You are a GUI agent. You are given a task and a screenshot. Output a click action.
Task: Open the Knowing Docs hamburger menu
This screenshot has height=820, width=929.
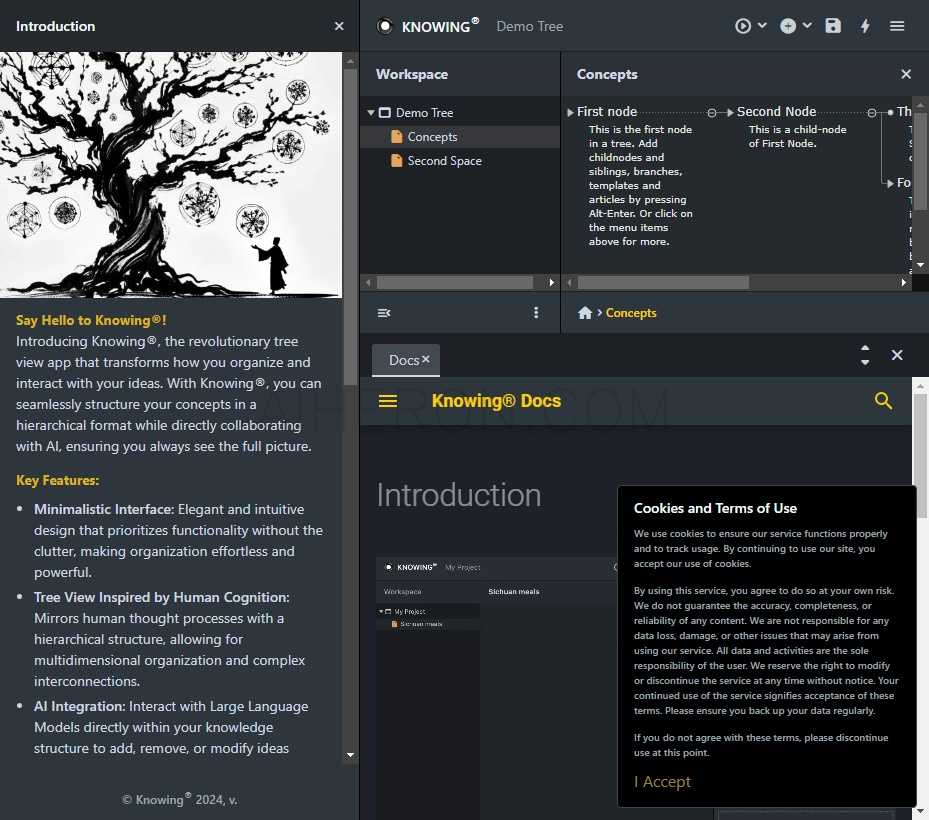tap(387, 401)
